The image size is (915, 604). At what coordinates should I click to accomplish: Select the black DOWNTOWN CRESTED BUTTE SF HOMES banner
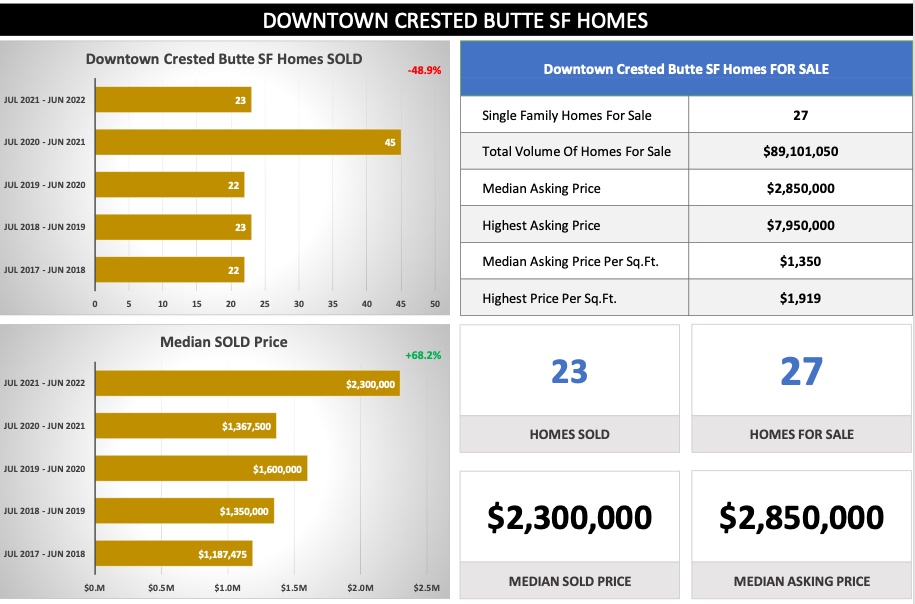click(457, 20)
